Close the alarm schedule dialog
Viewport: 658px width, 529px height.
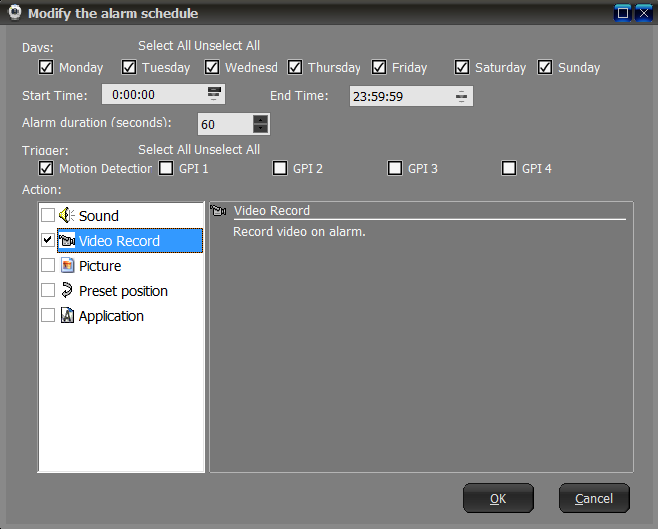[644, 13]
